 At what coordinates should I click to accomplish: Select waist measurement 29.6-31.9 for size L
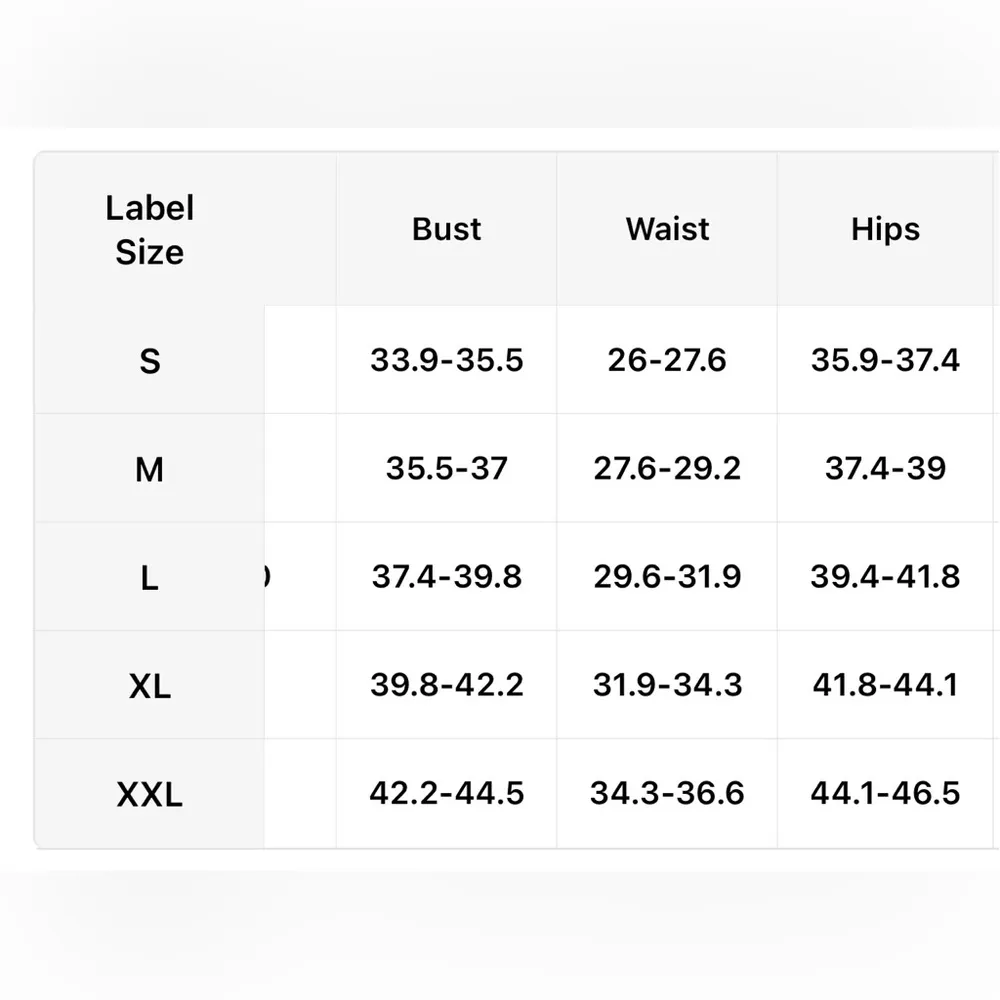pos(667,577)
